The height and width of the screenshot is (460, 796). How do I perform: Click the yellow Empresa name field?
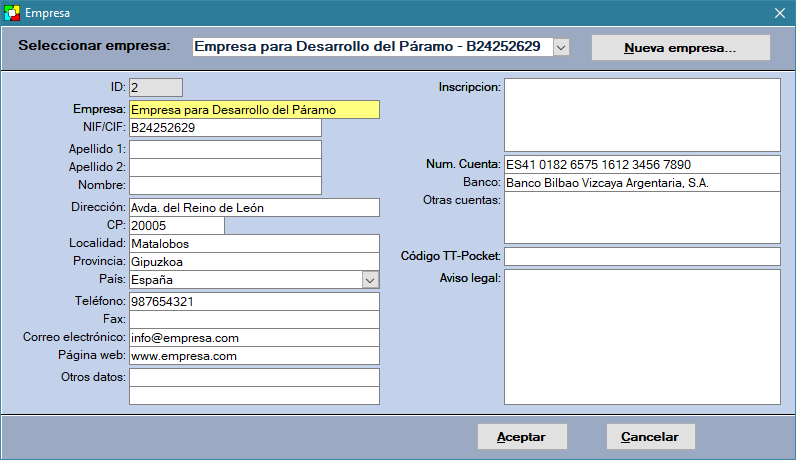tap(254, 110)
